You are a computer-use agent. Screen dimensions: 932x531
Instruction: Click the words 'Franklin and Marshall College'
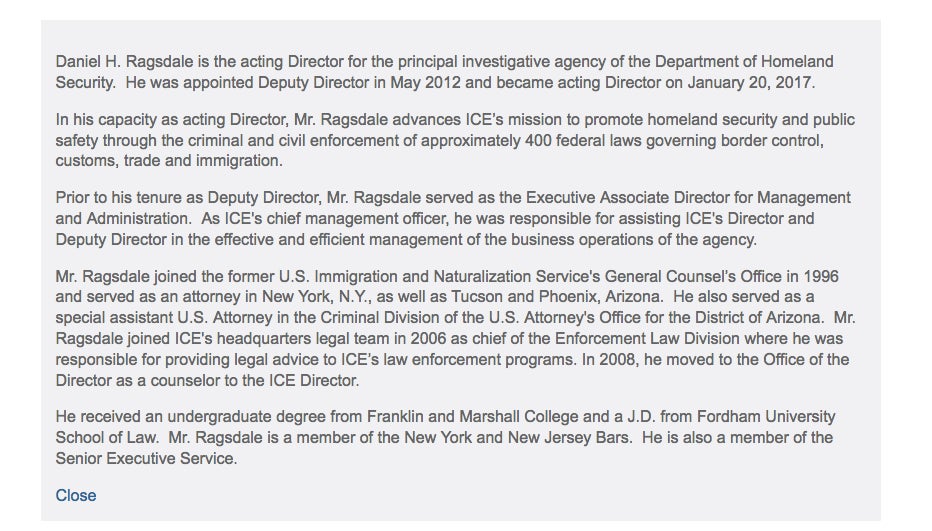472,417
